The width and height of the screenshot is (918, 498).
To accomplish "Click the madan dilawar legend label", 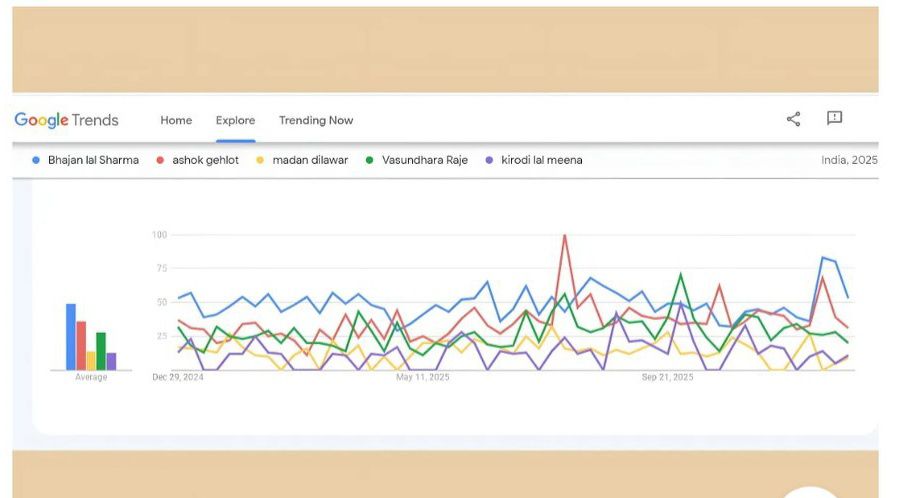I will pyautogui.click(x=310, y=160).
